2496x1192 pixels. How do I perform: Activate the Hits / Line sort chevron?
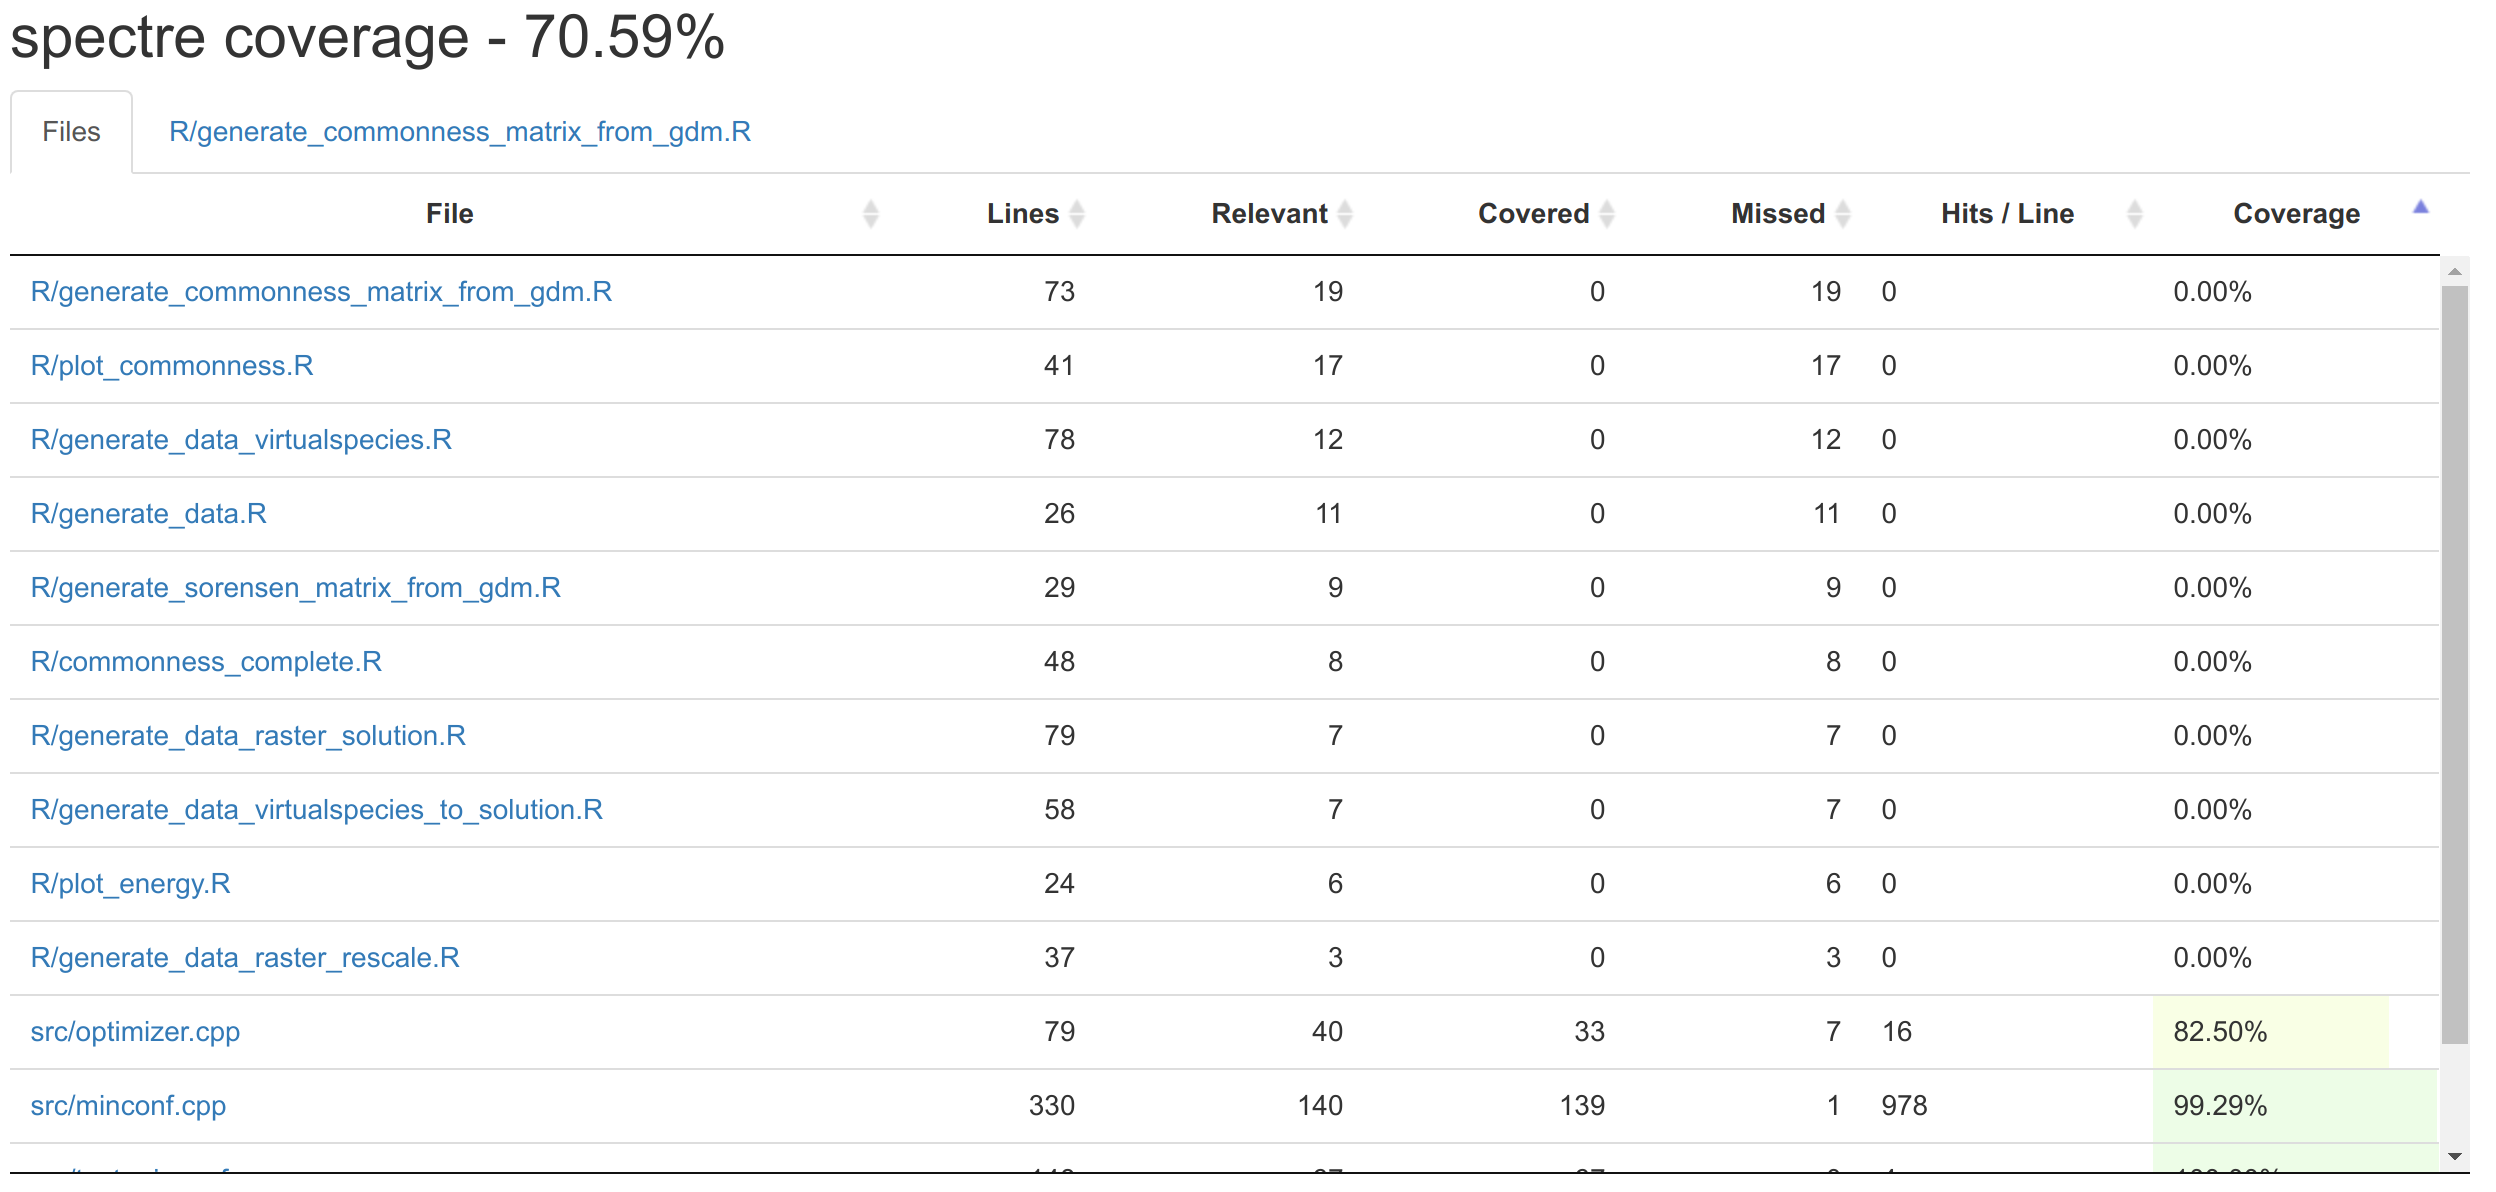click(x=2135, y=213)
